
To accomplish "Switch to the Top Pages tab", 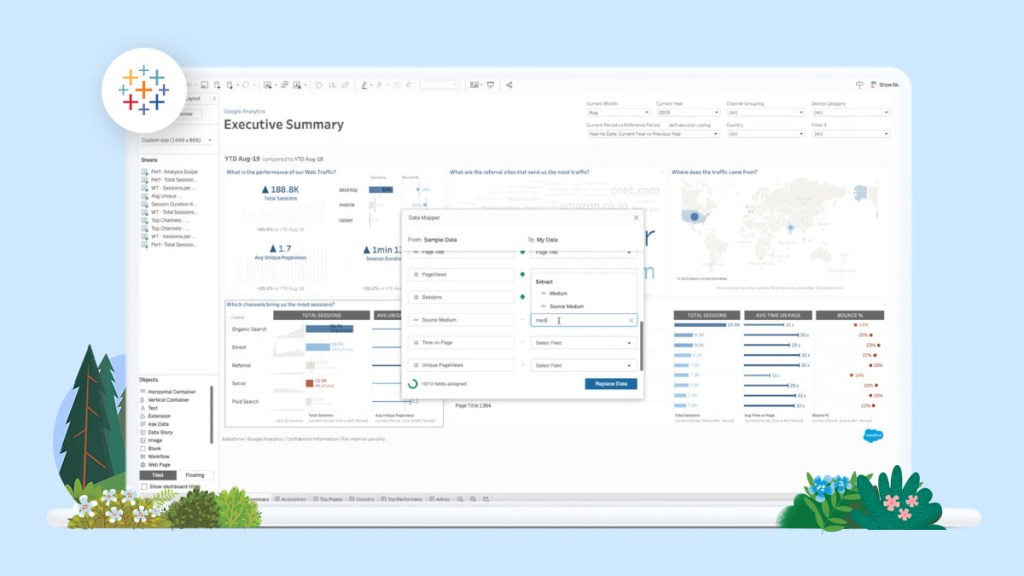I will 327,498.
